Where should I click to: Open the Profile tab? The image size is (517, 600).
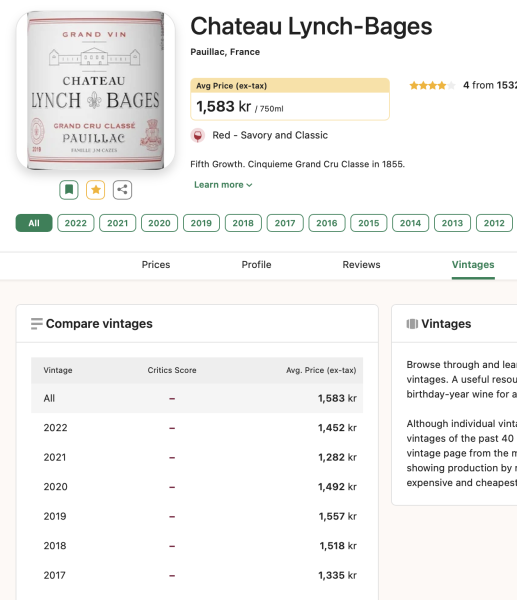[256, 265]
